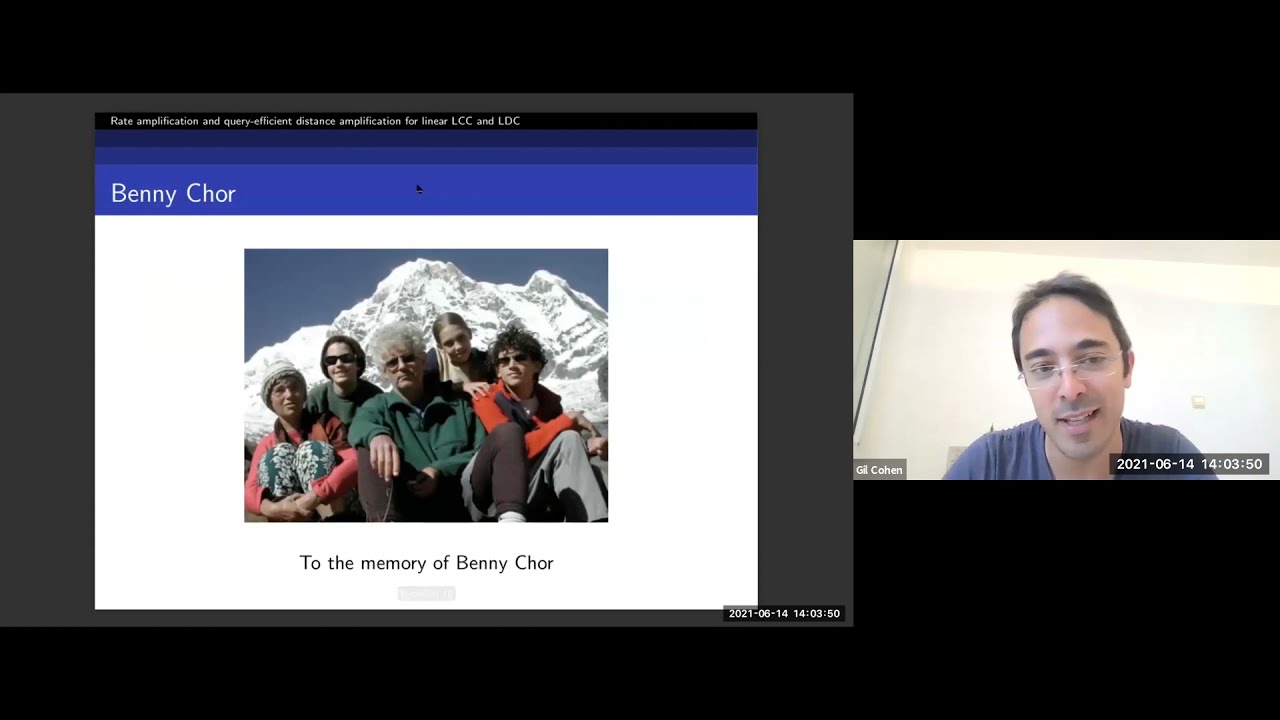Click the timestamp overlay on the speaker video

click(1189, 464)
